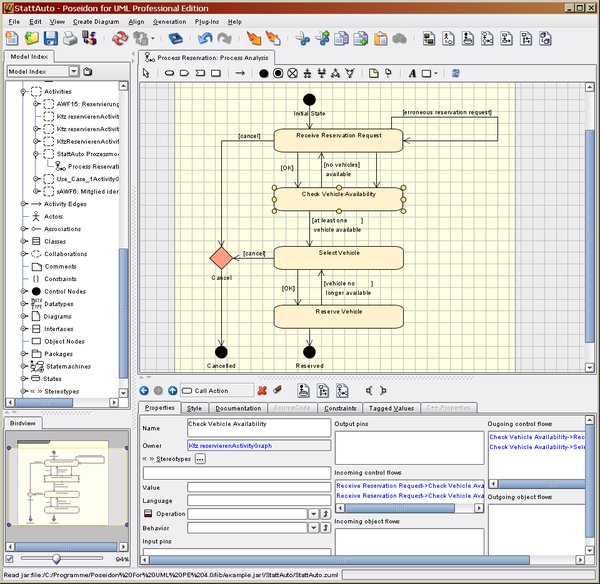The width and height of the screenshot is (600, 584).
Task: Click the eraser icon next to delete
Action: [x=278, y=390]
